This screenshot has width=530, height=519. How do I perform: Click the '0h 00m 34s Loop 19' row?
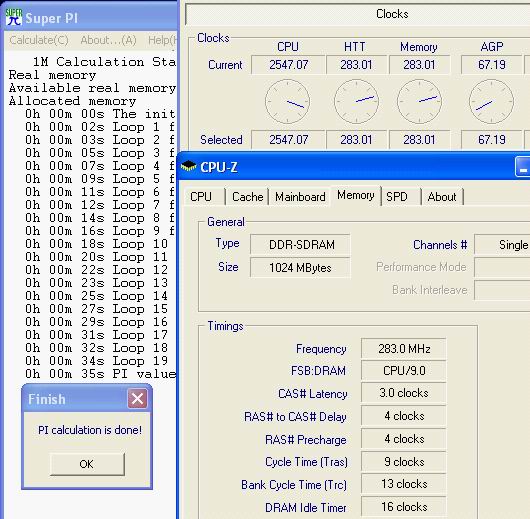pos(97,361)
